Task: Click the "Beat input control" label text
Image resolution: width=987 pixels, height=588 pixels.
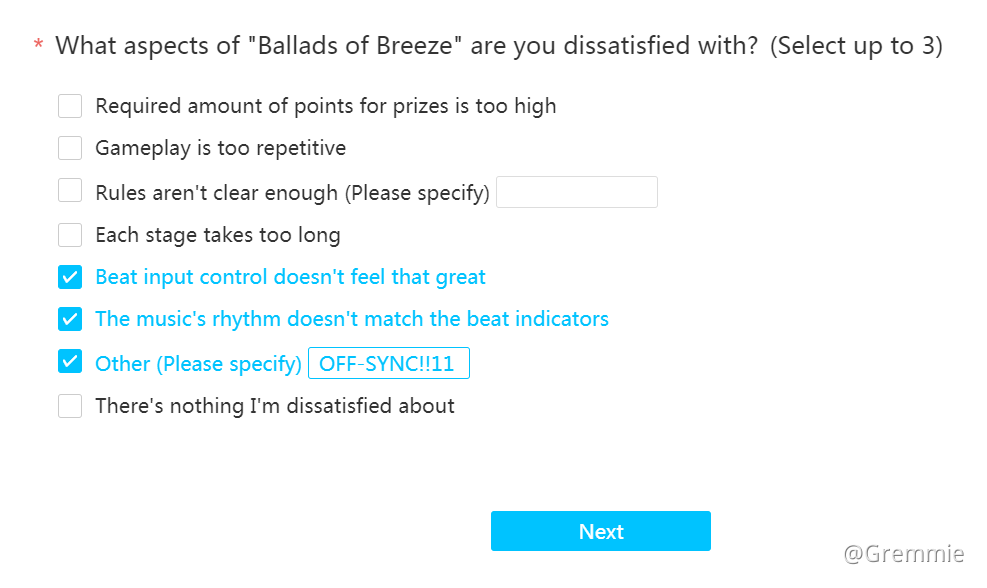Action: coord(289,277)
